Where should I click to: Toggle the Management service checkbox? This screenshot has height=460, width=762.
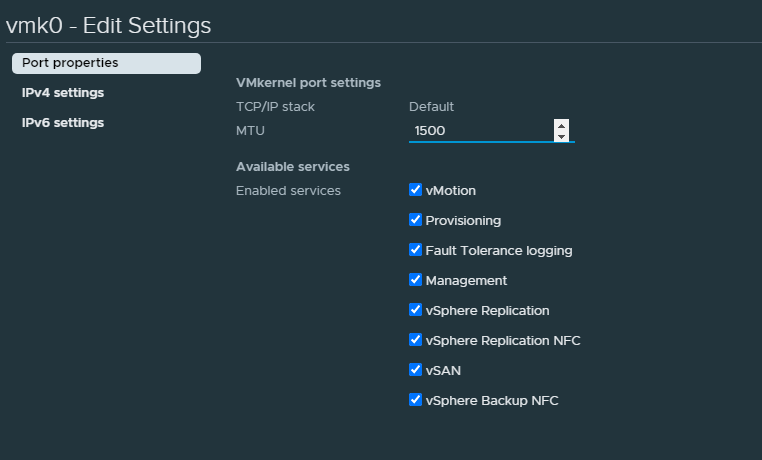pos(416,280)
